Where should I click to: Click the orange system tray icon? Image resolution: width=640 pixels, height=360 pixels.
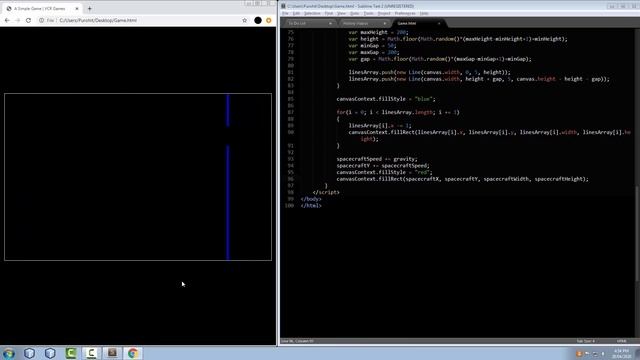click(578, 354)
